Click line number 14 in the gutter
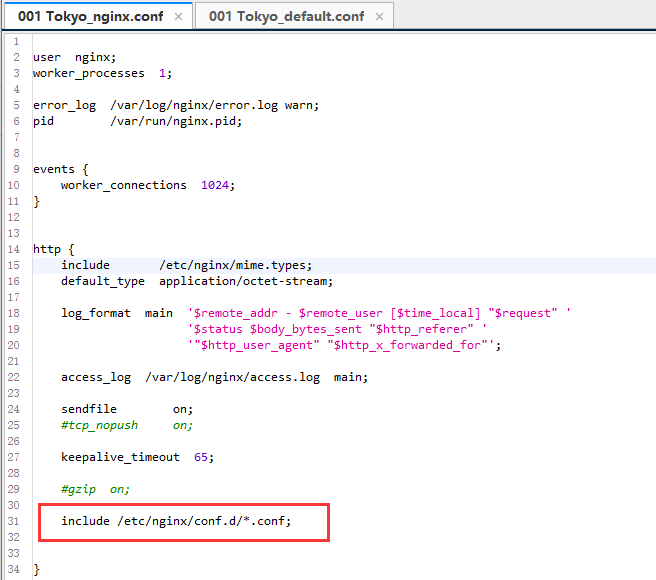 [13, 249]
